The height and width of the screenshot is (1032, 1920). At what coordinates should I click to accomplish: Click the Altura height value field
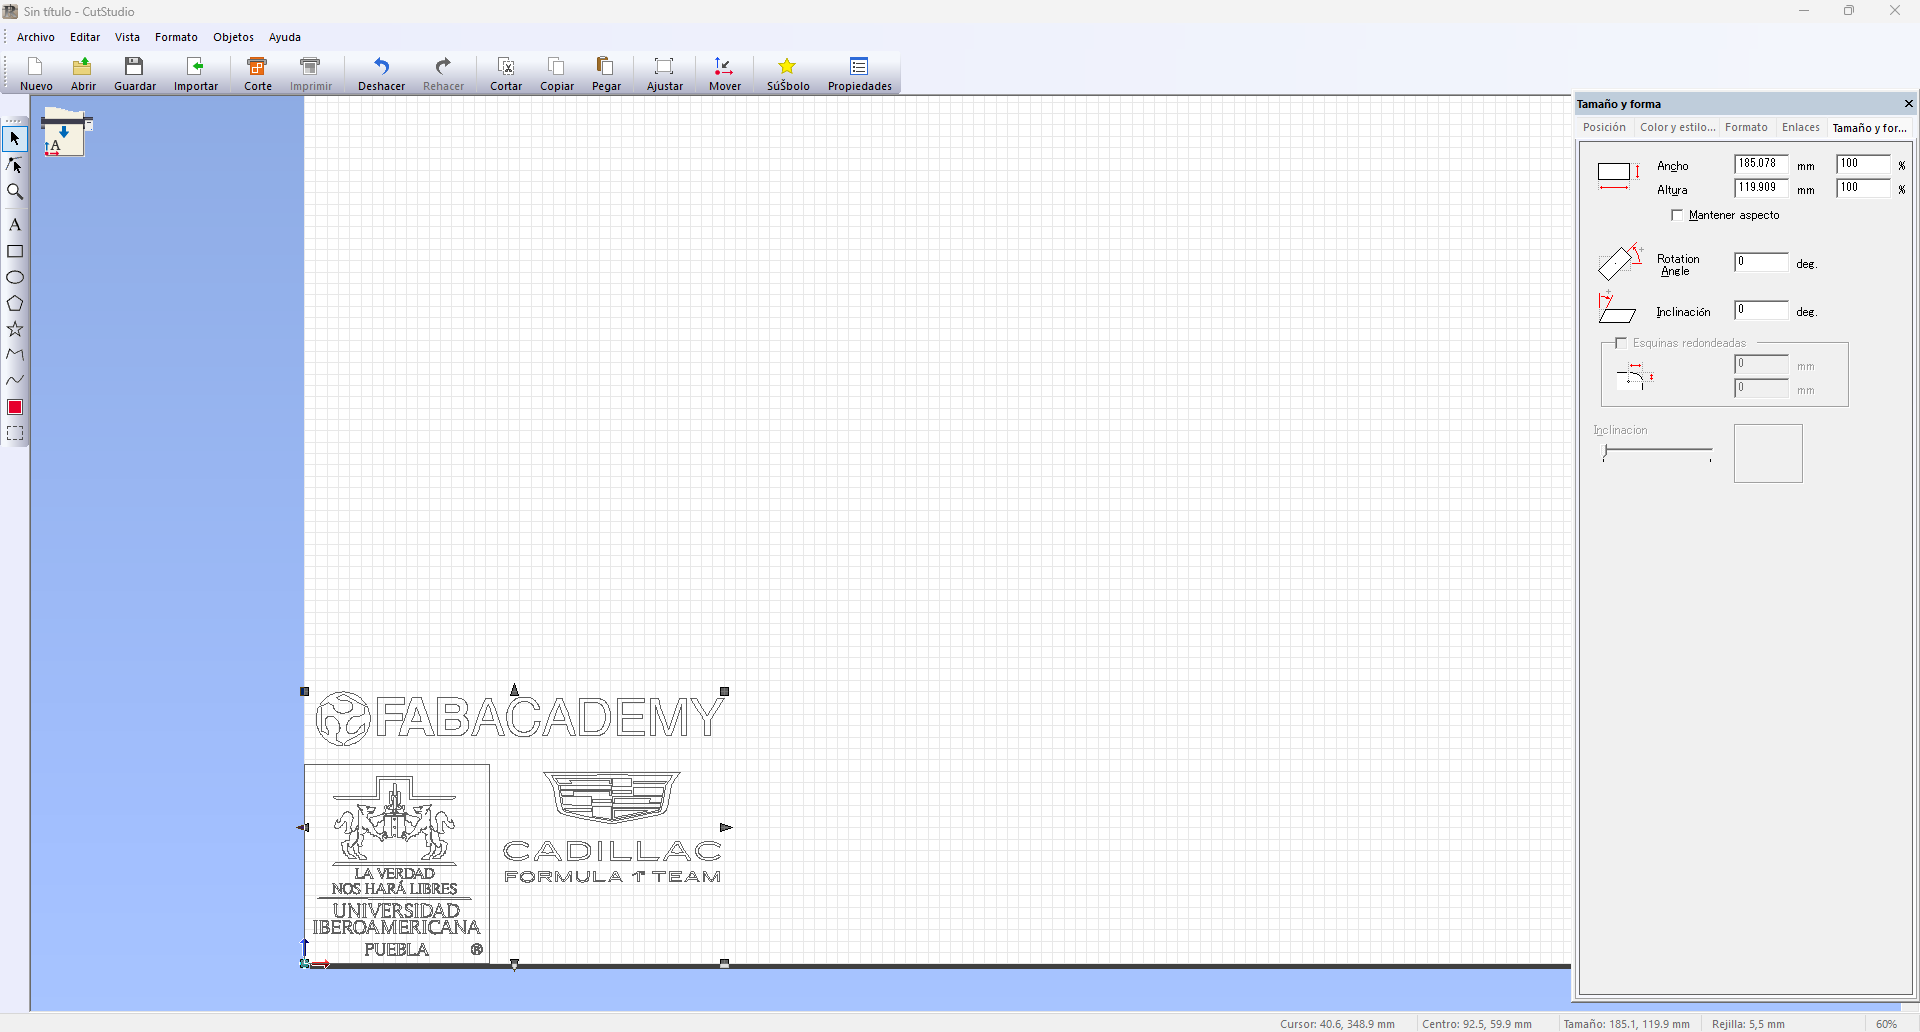[1761, 188]
